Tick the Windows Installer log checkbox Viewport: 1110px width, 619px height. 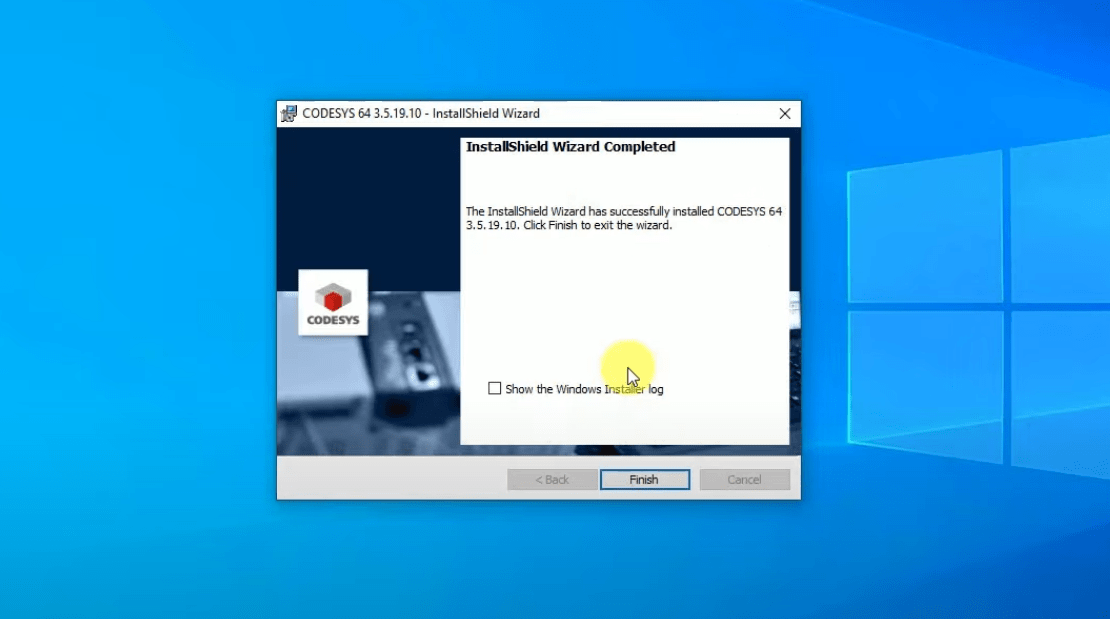(494, 388)
